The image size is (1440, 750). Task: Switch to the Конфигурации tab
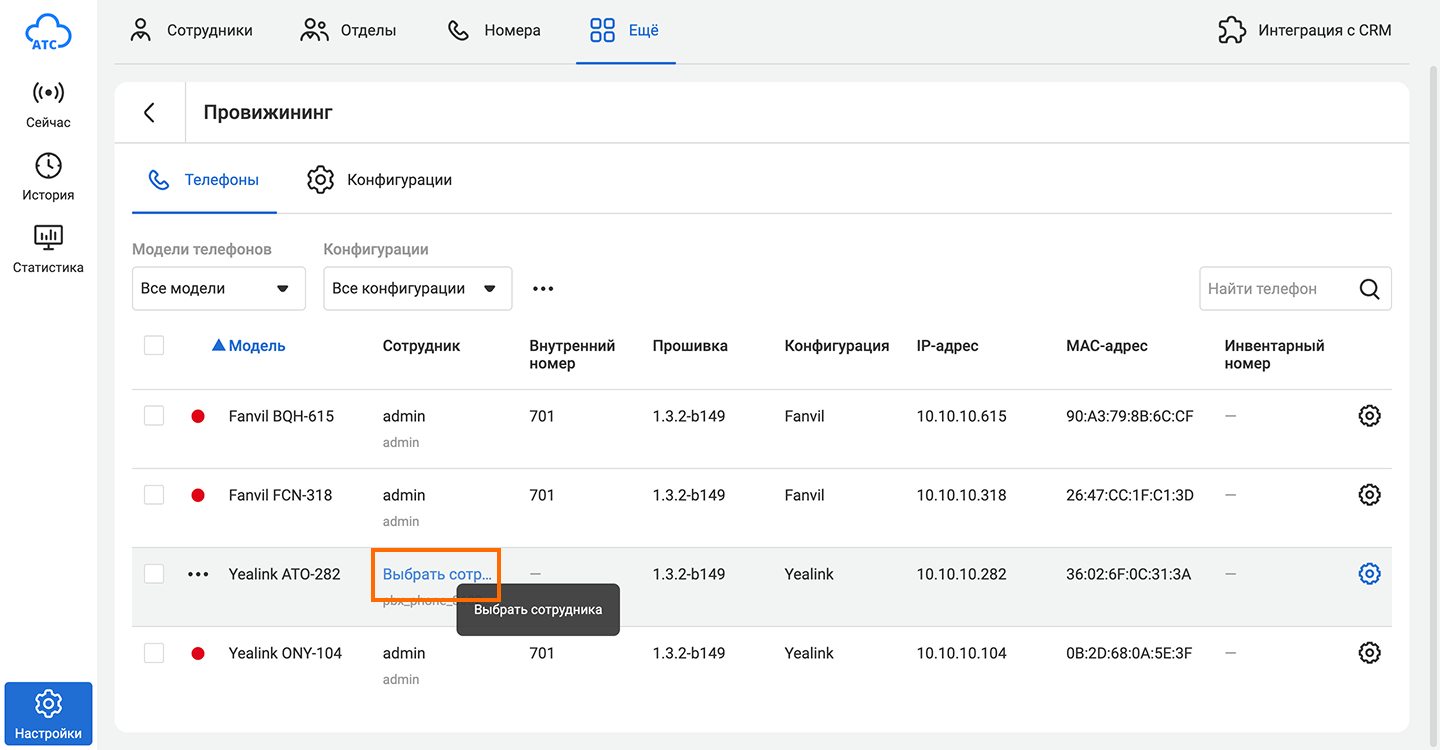(x=380, y=180)
